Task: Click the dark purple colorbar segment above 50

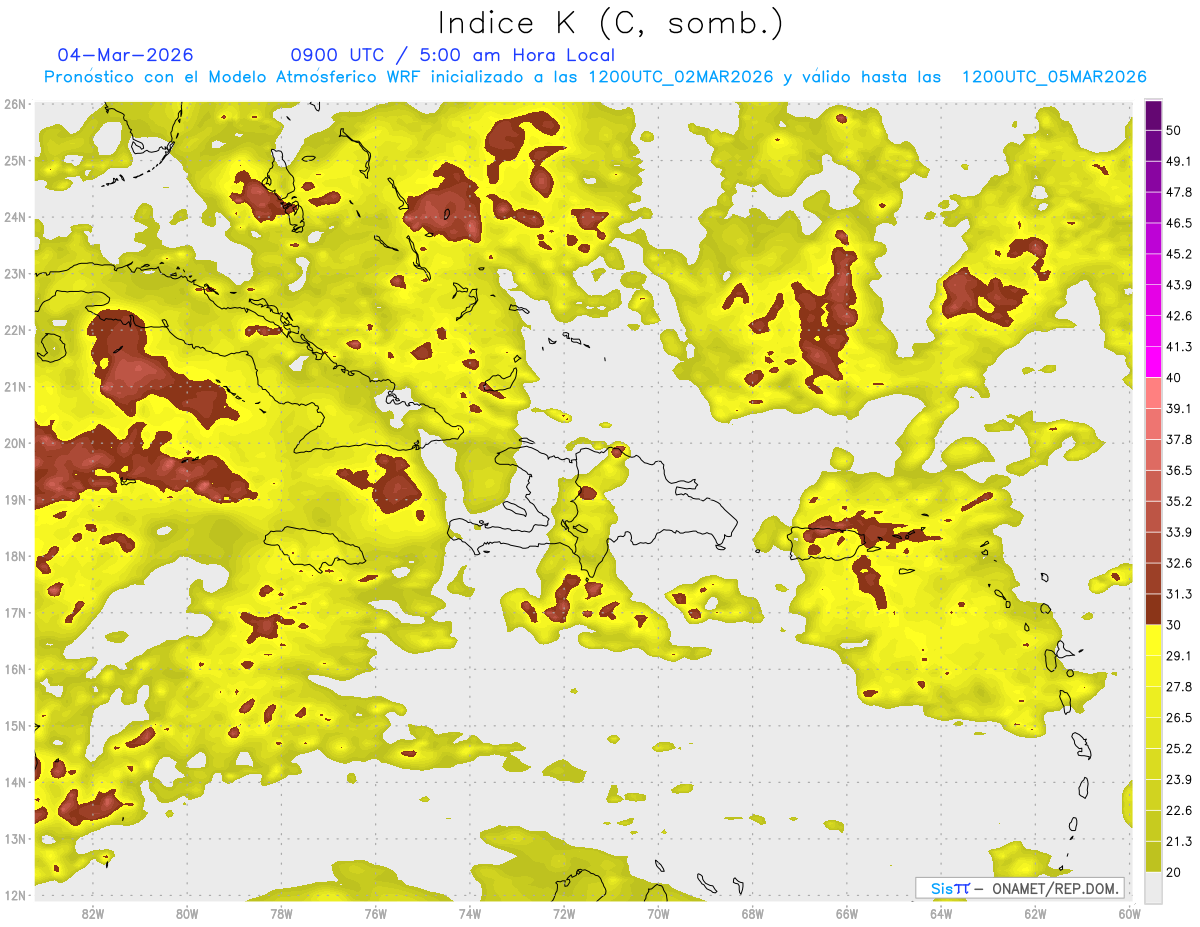Action: tap(1153, 113)
